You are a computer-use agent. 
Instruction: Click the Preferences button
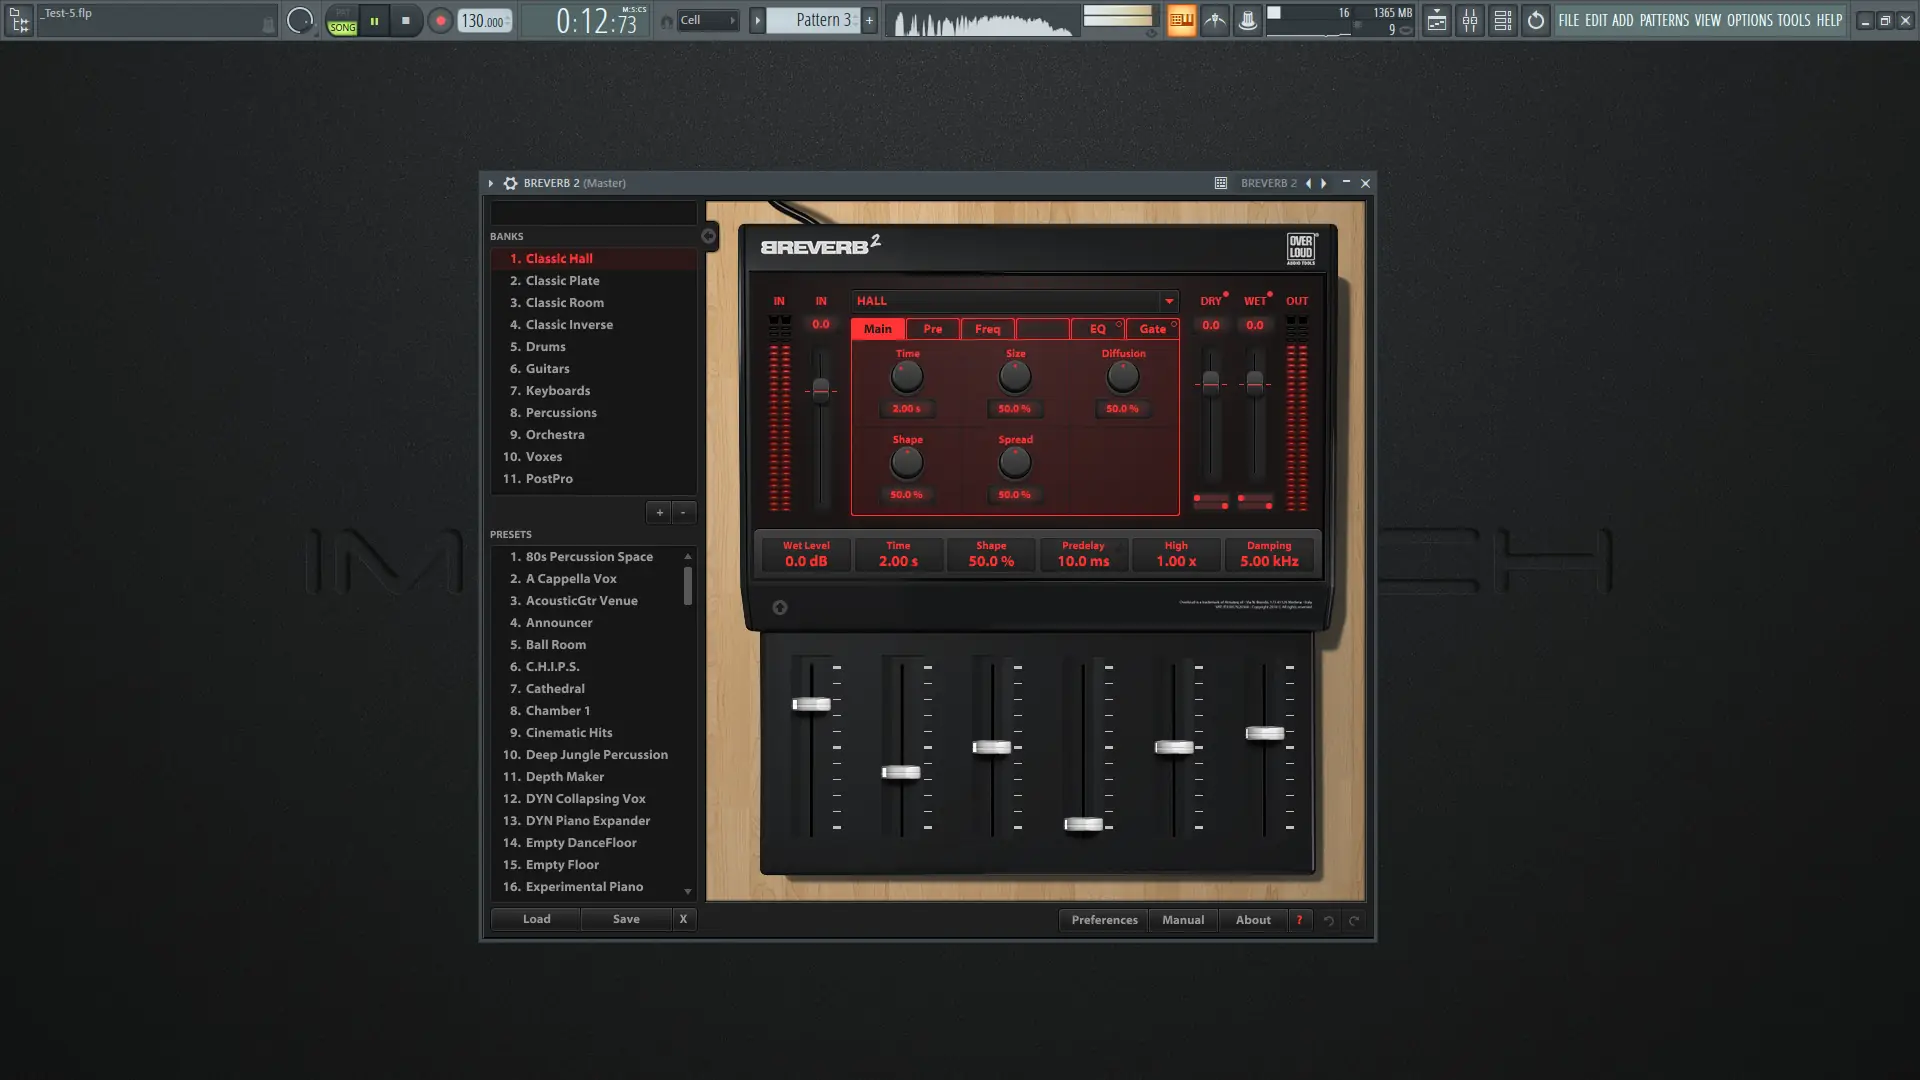coord(1104,920)
